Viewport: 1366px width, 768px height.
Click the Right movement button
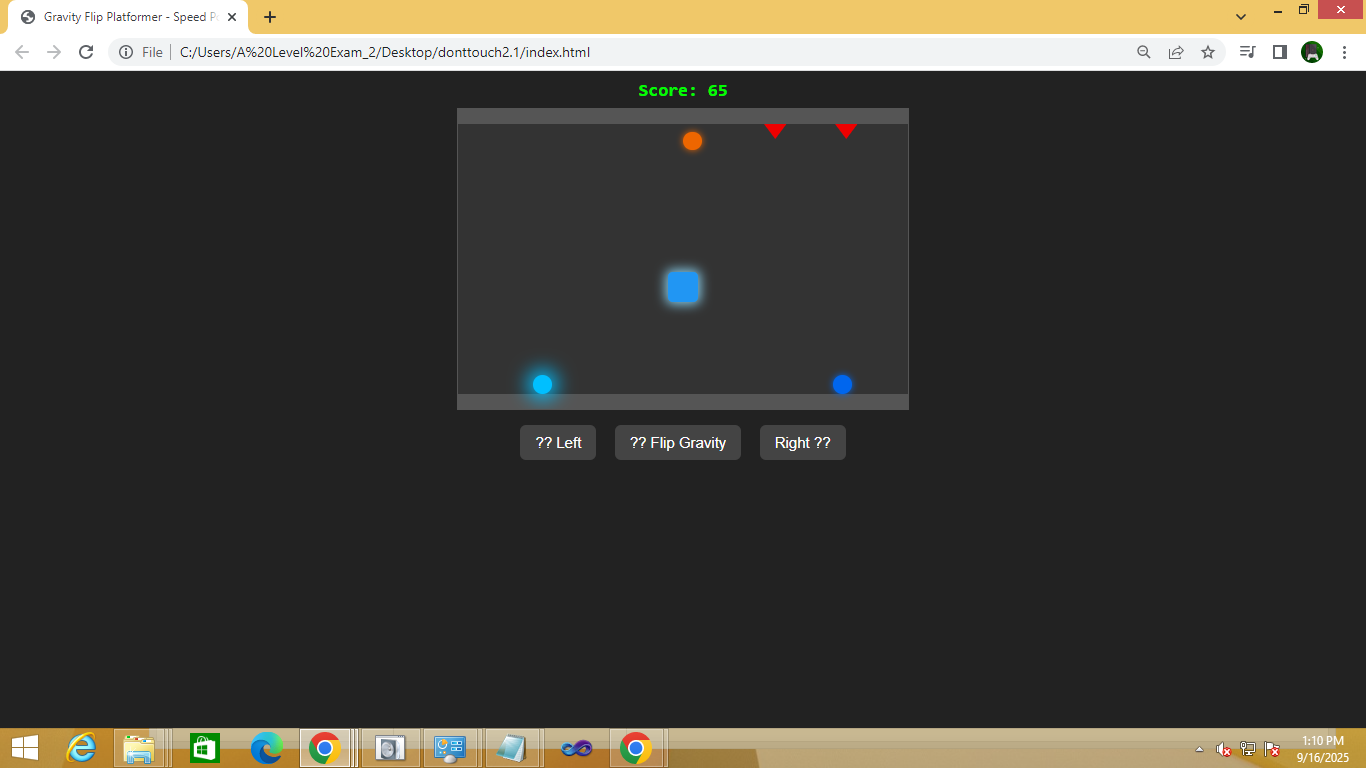click(803, 443)
